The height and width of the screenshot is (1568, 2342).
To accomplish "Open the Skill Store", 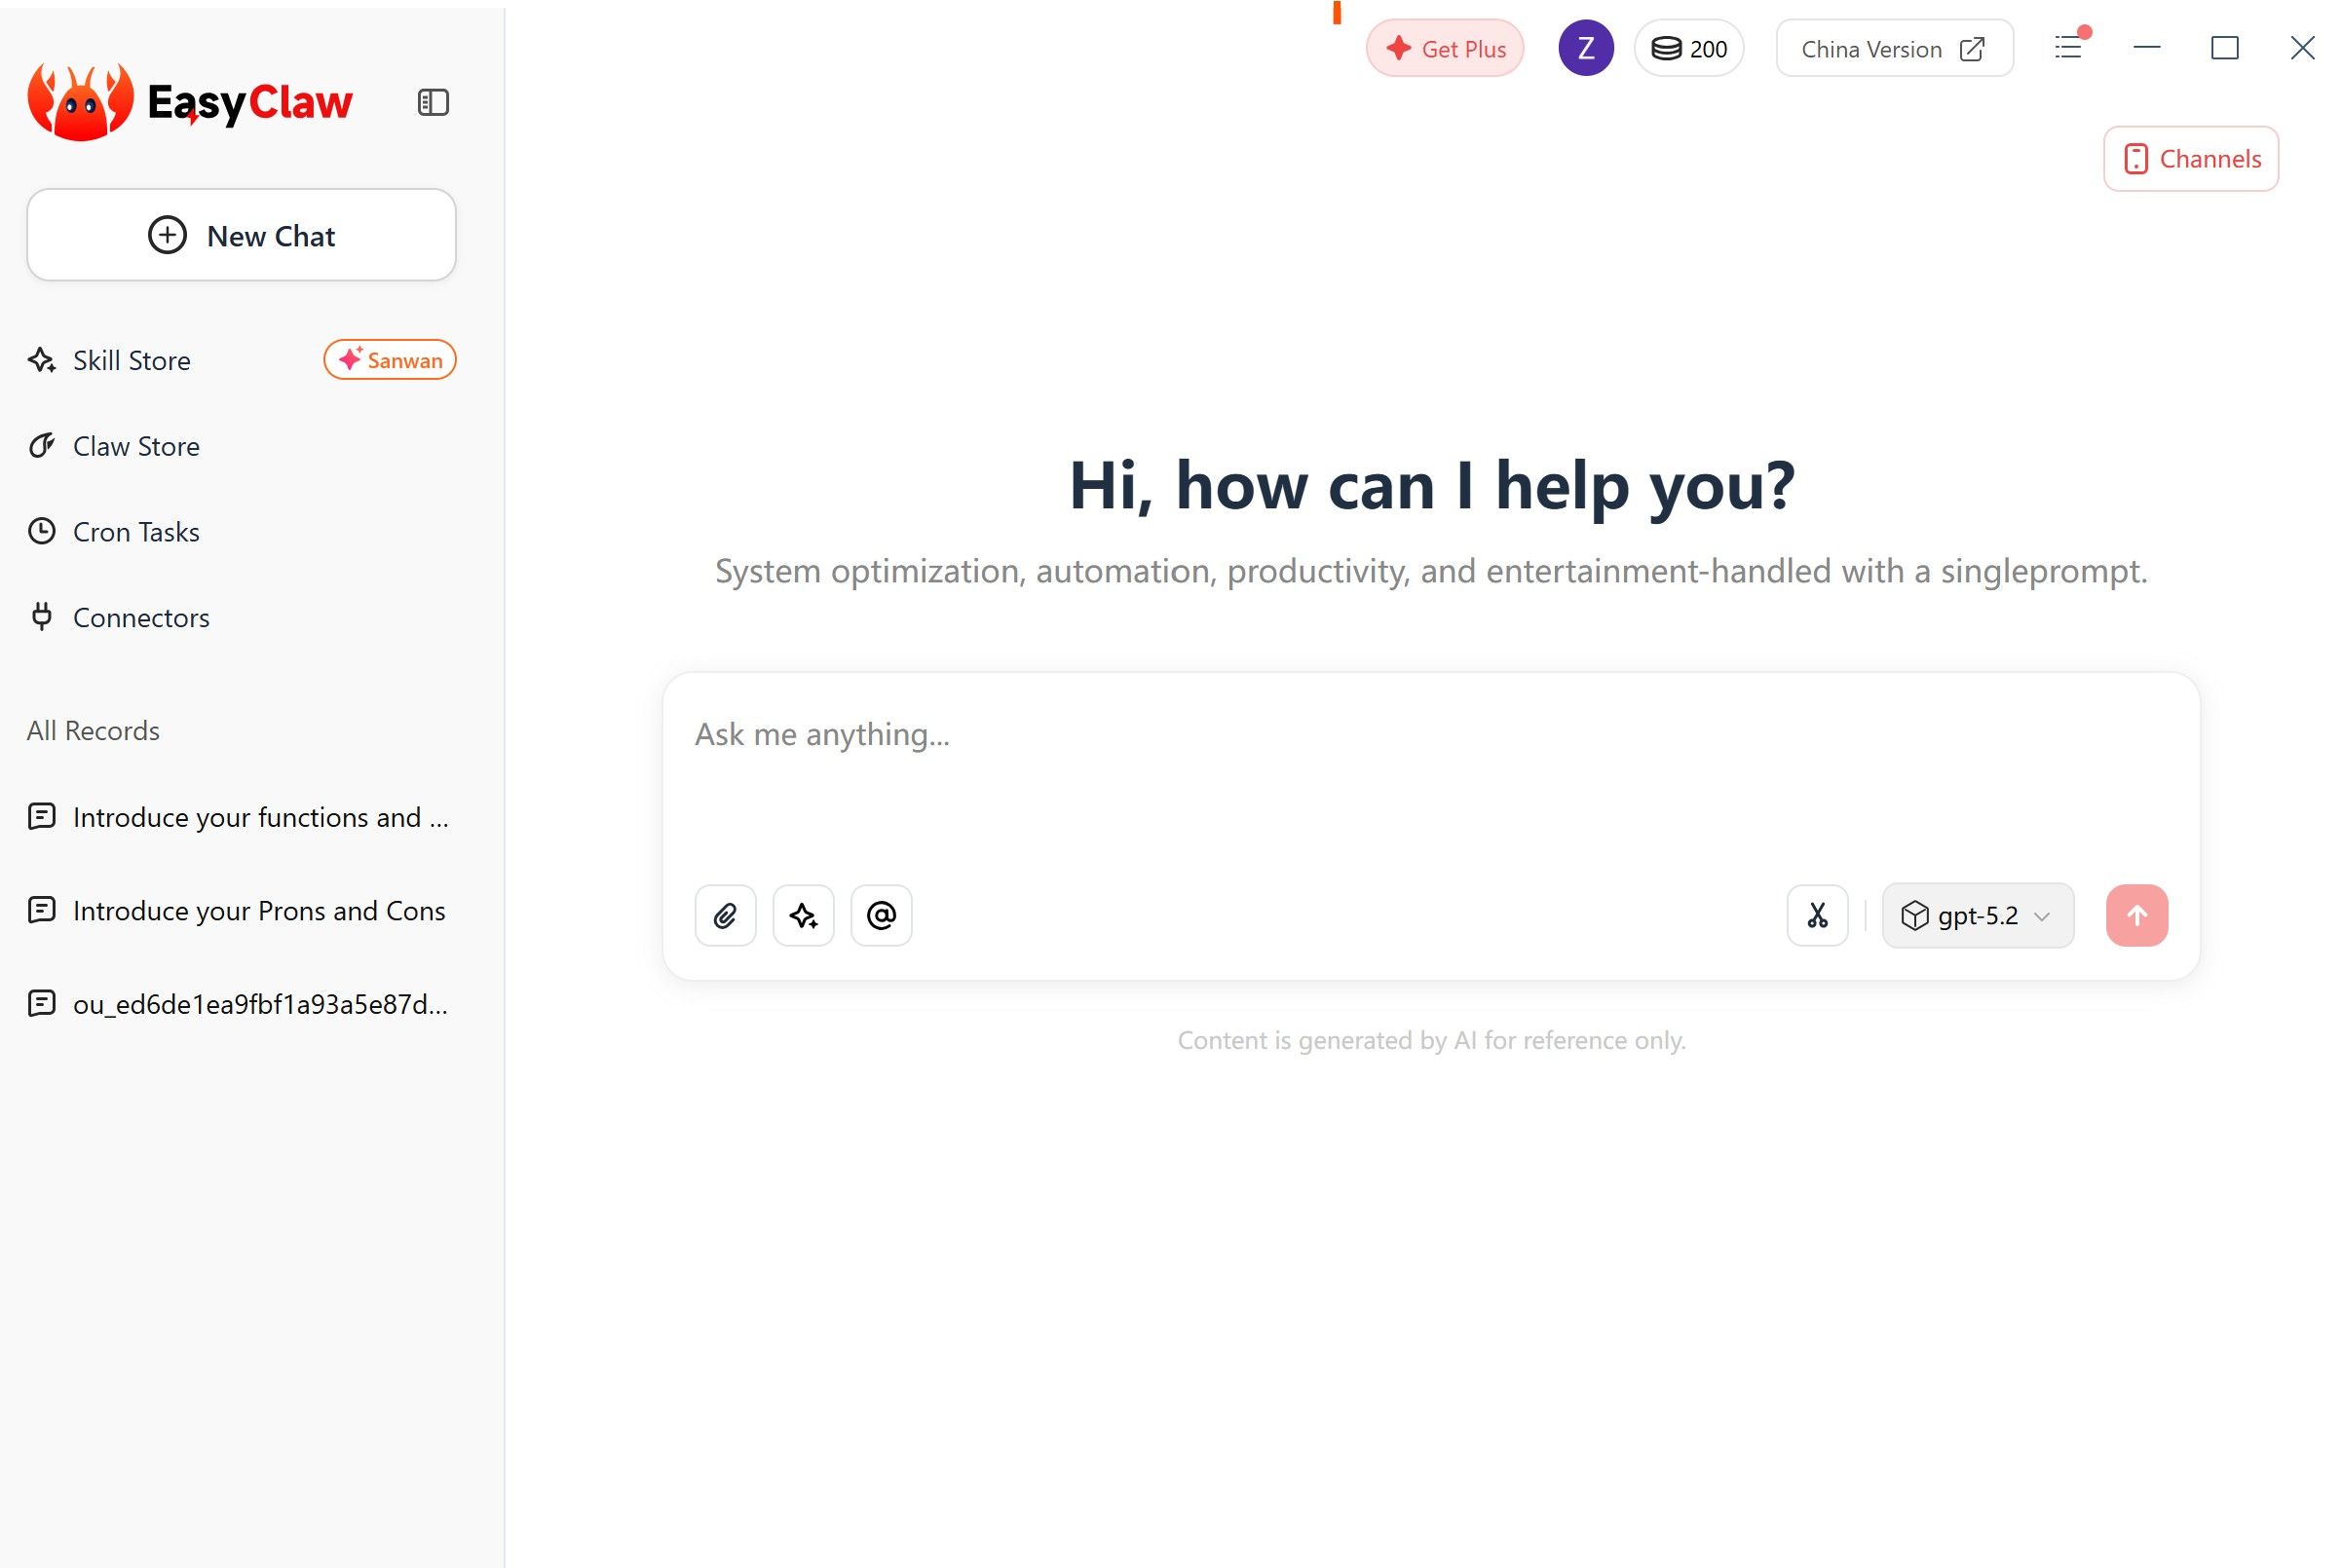I will pos(131,360).
